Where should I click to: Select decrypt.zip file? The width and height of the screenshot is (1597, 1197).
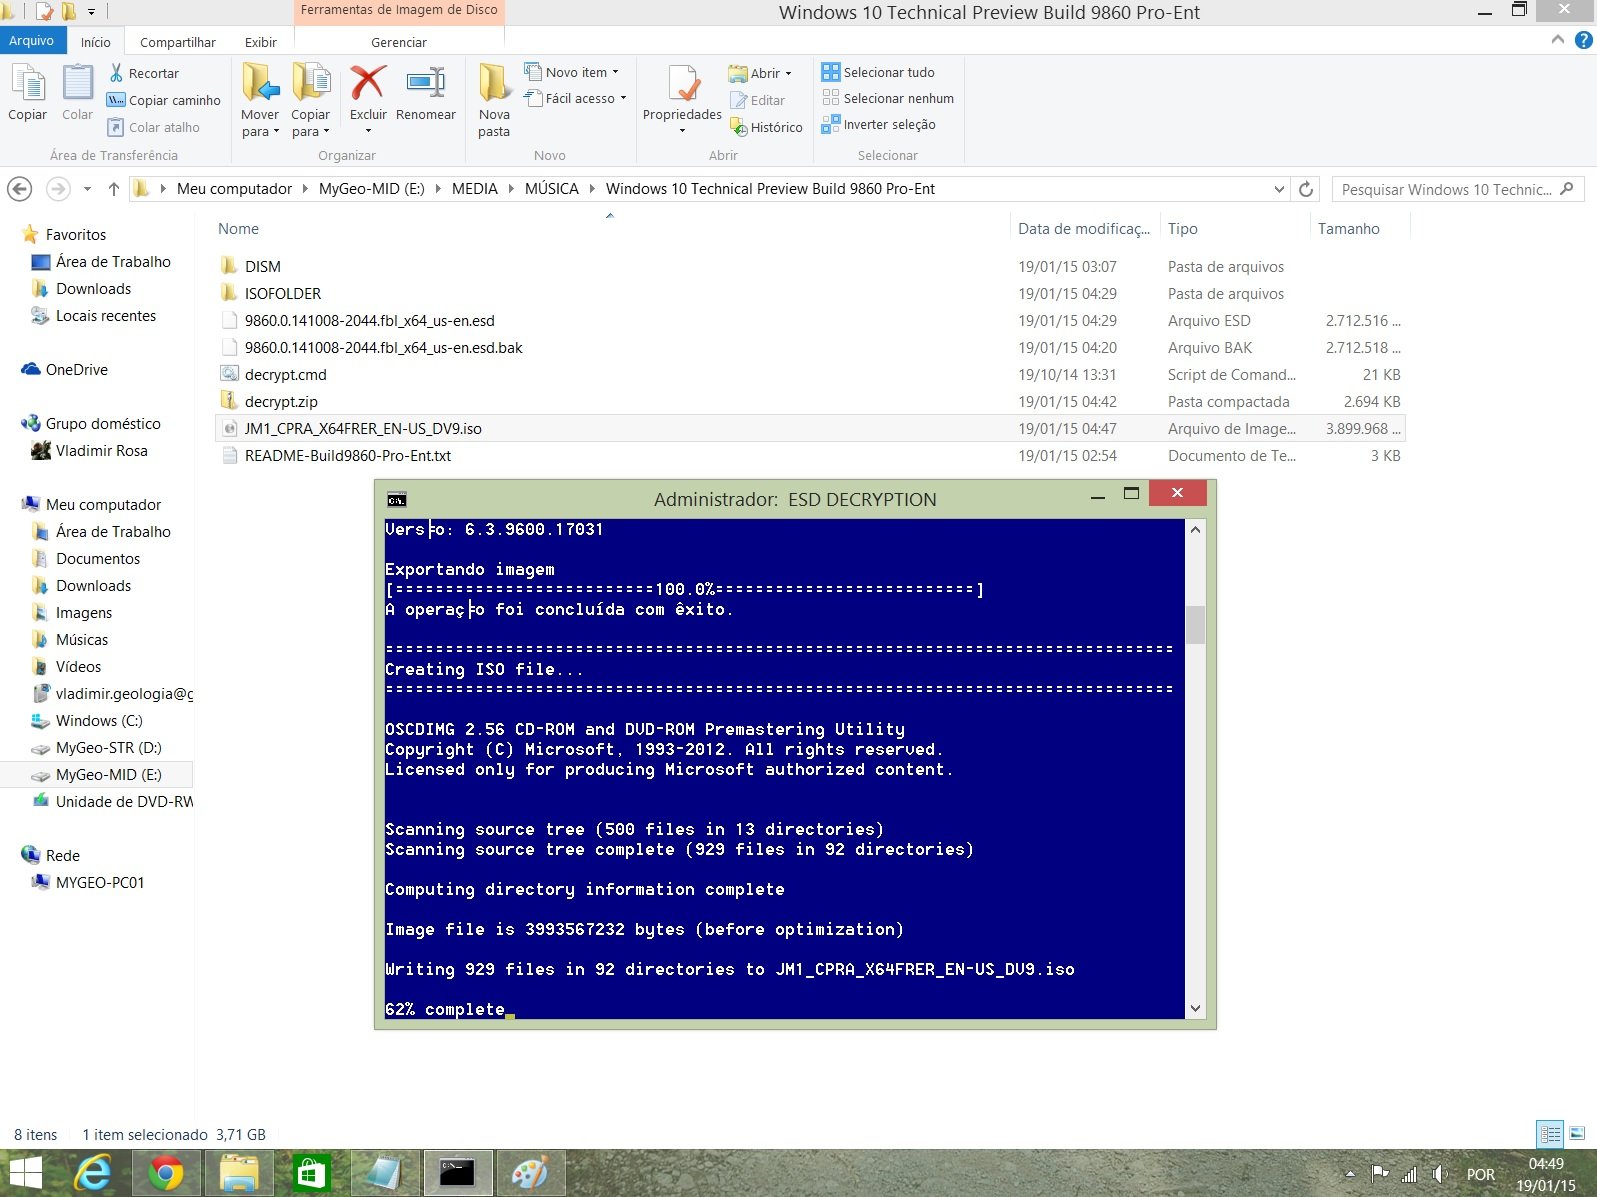[281, 402]
